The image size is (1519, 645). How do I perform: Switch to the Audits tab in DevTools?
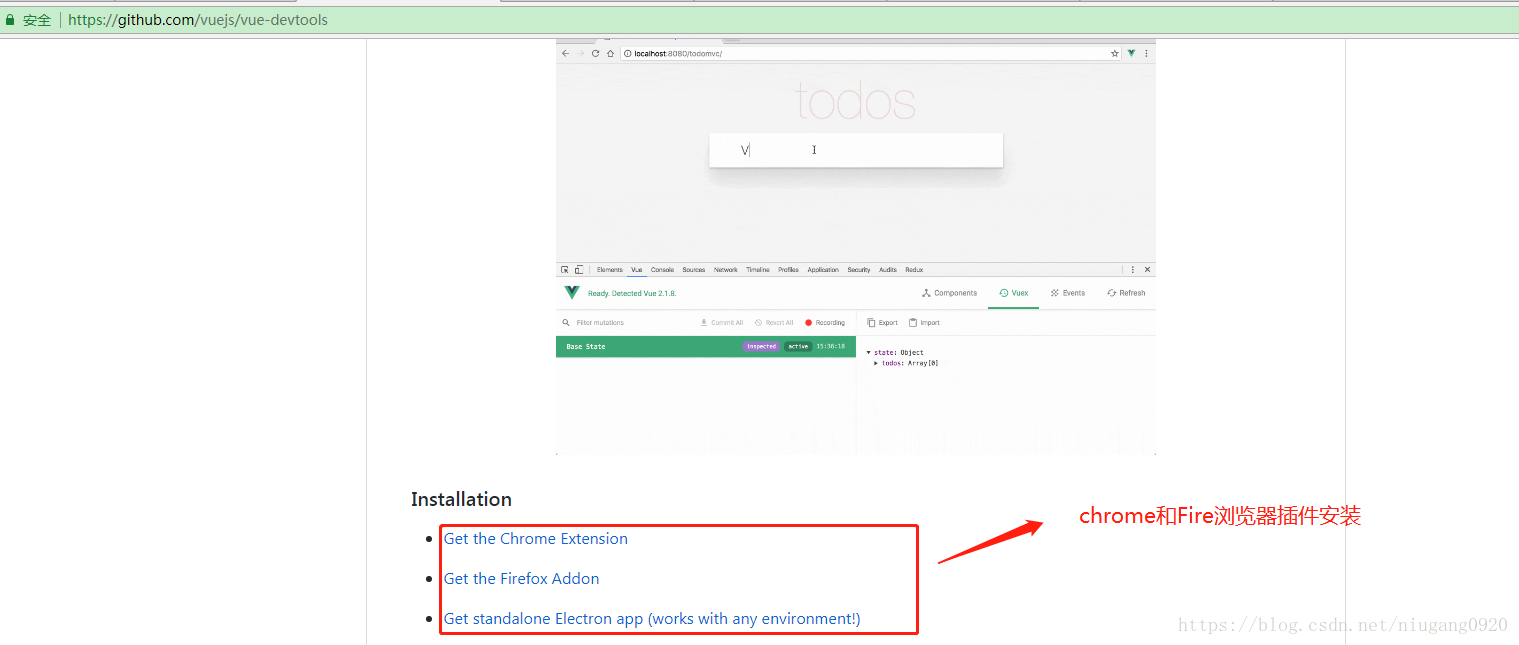tap(888, 270)
